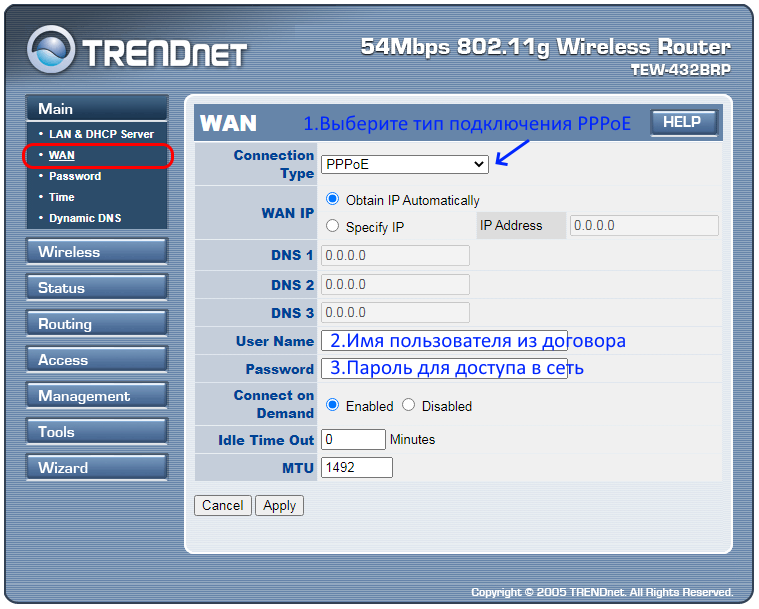Focus the Idle Time Out field
The height and width of the screenshot is (609, 759).
(353, 439)
